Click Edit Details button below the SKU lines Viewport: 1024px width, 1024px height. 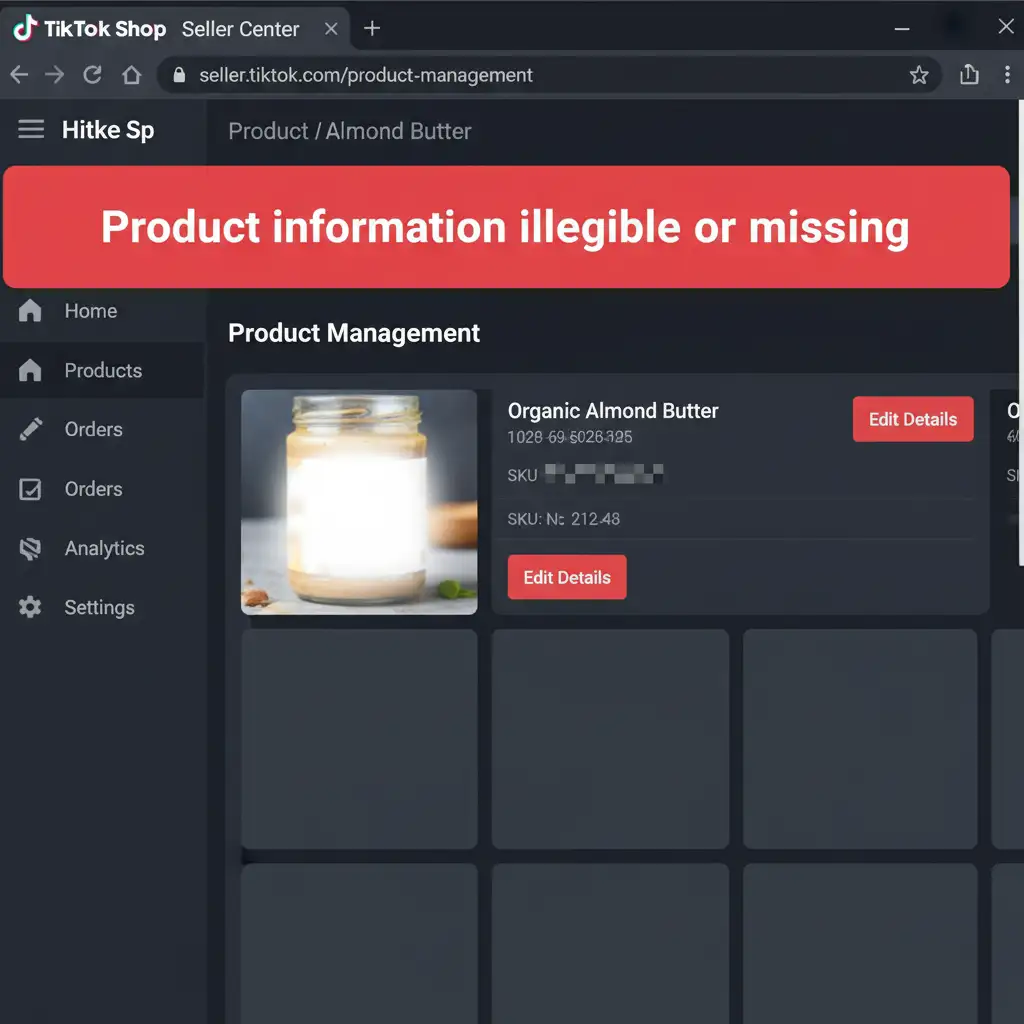[x=566, y=577]
